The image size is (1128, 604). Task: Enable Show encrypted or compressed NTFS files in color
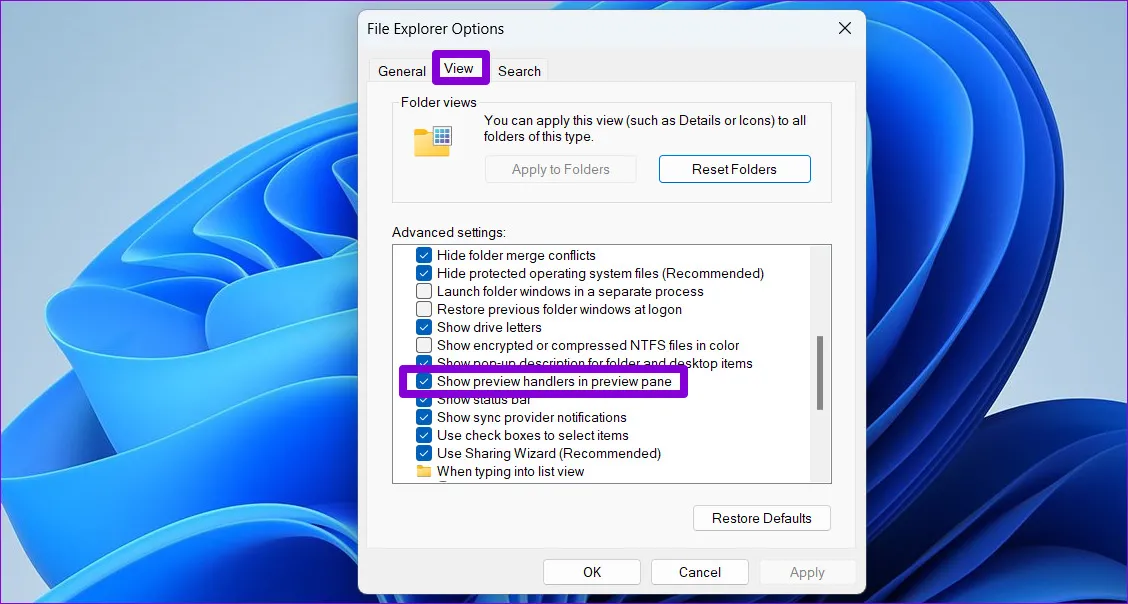tap(423, 345)
